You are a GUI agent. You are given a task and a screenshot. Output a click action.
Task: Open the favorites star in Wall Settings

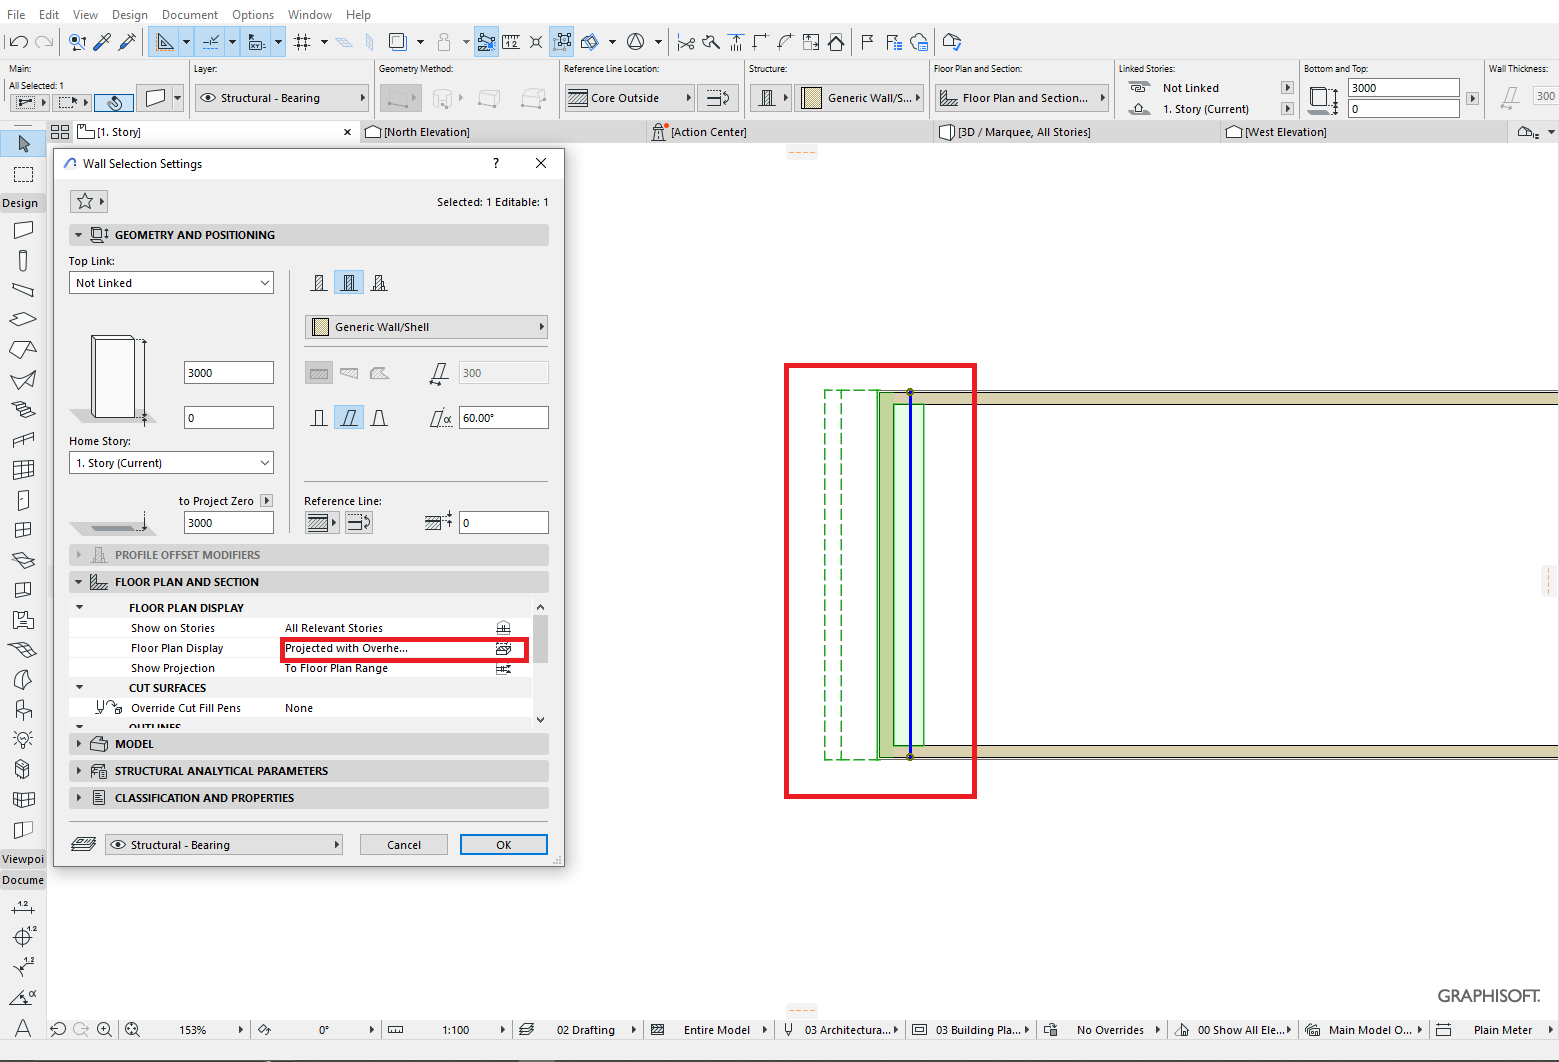tap(83, 201)
